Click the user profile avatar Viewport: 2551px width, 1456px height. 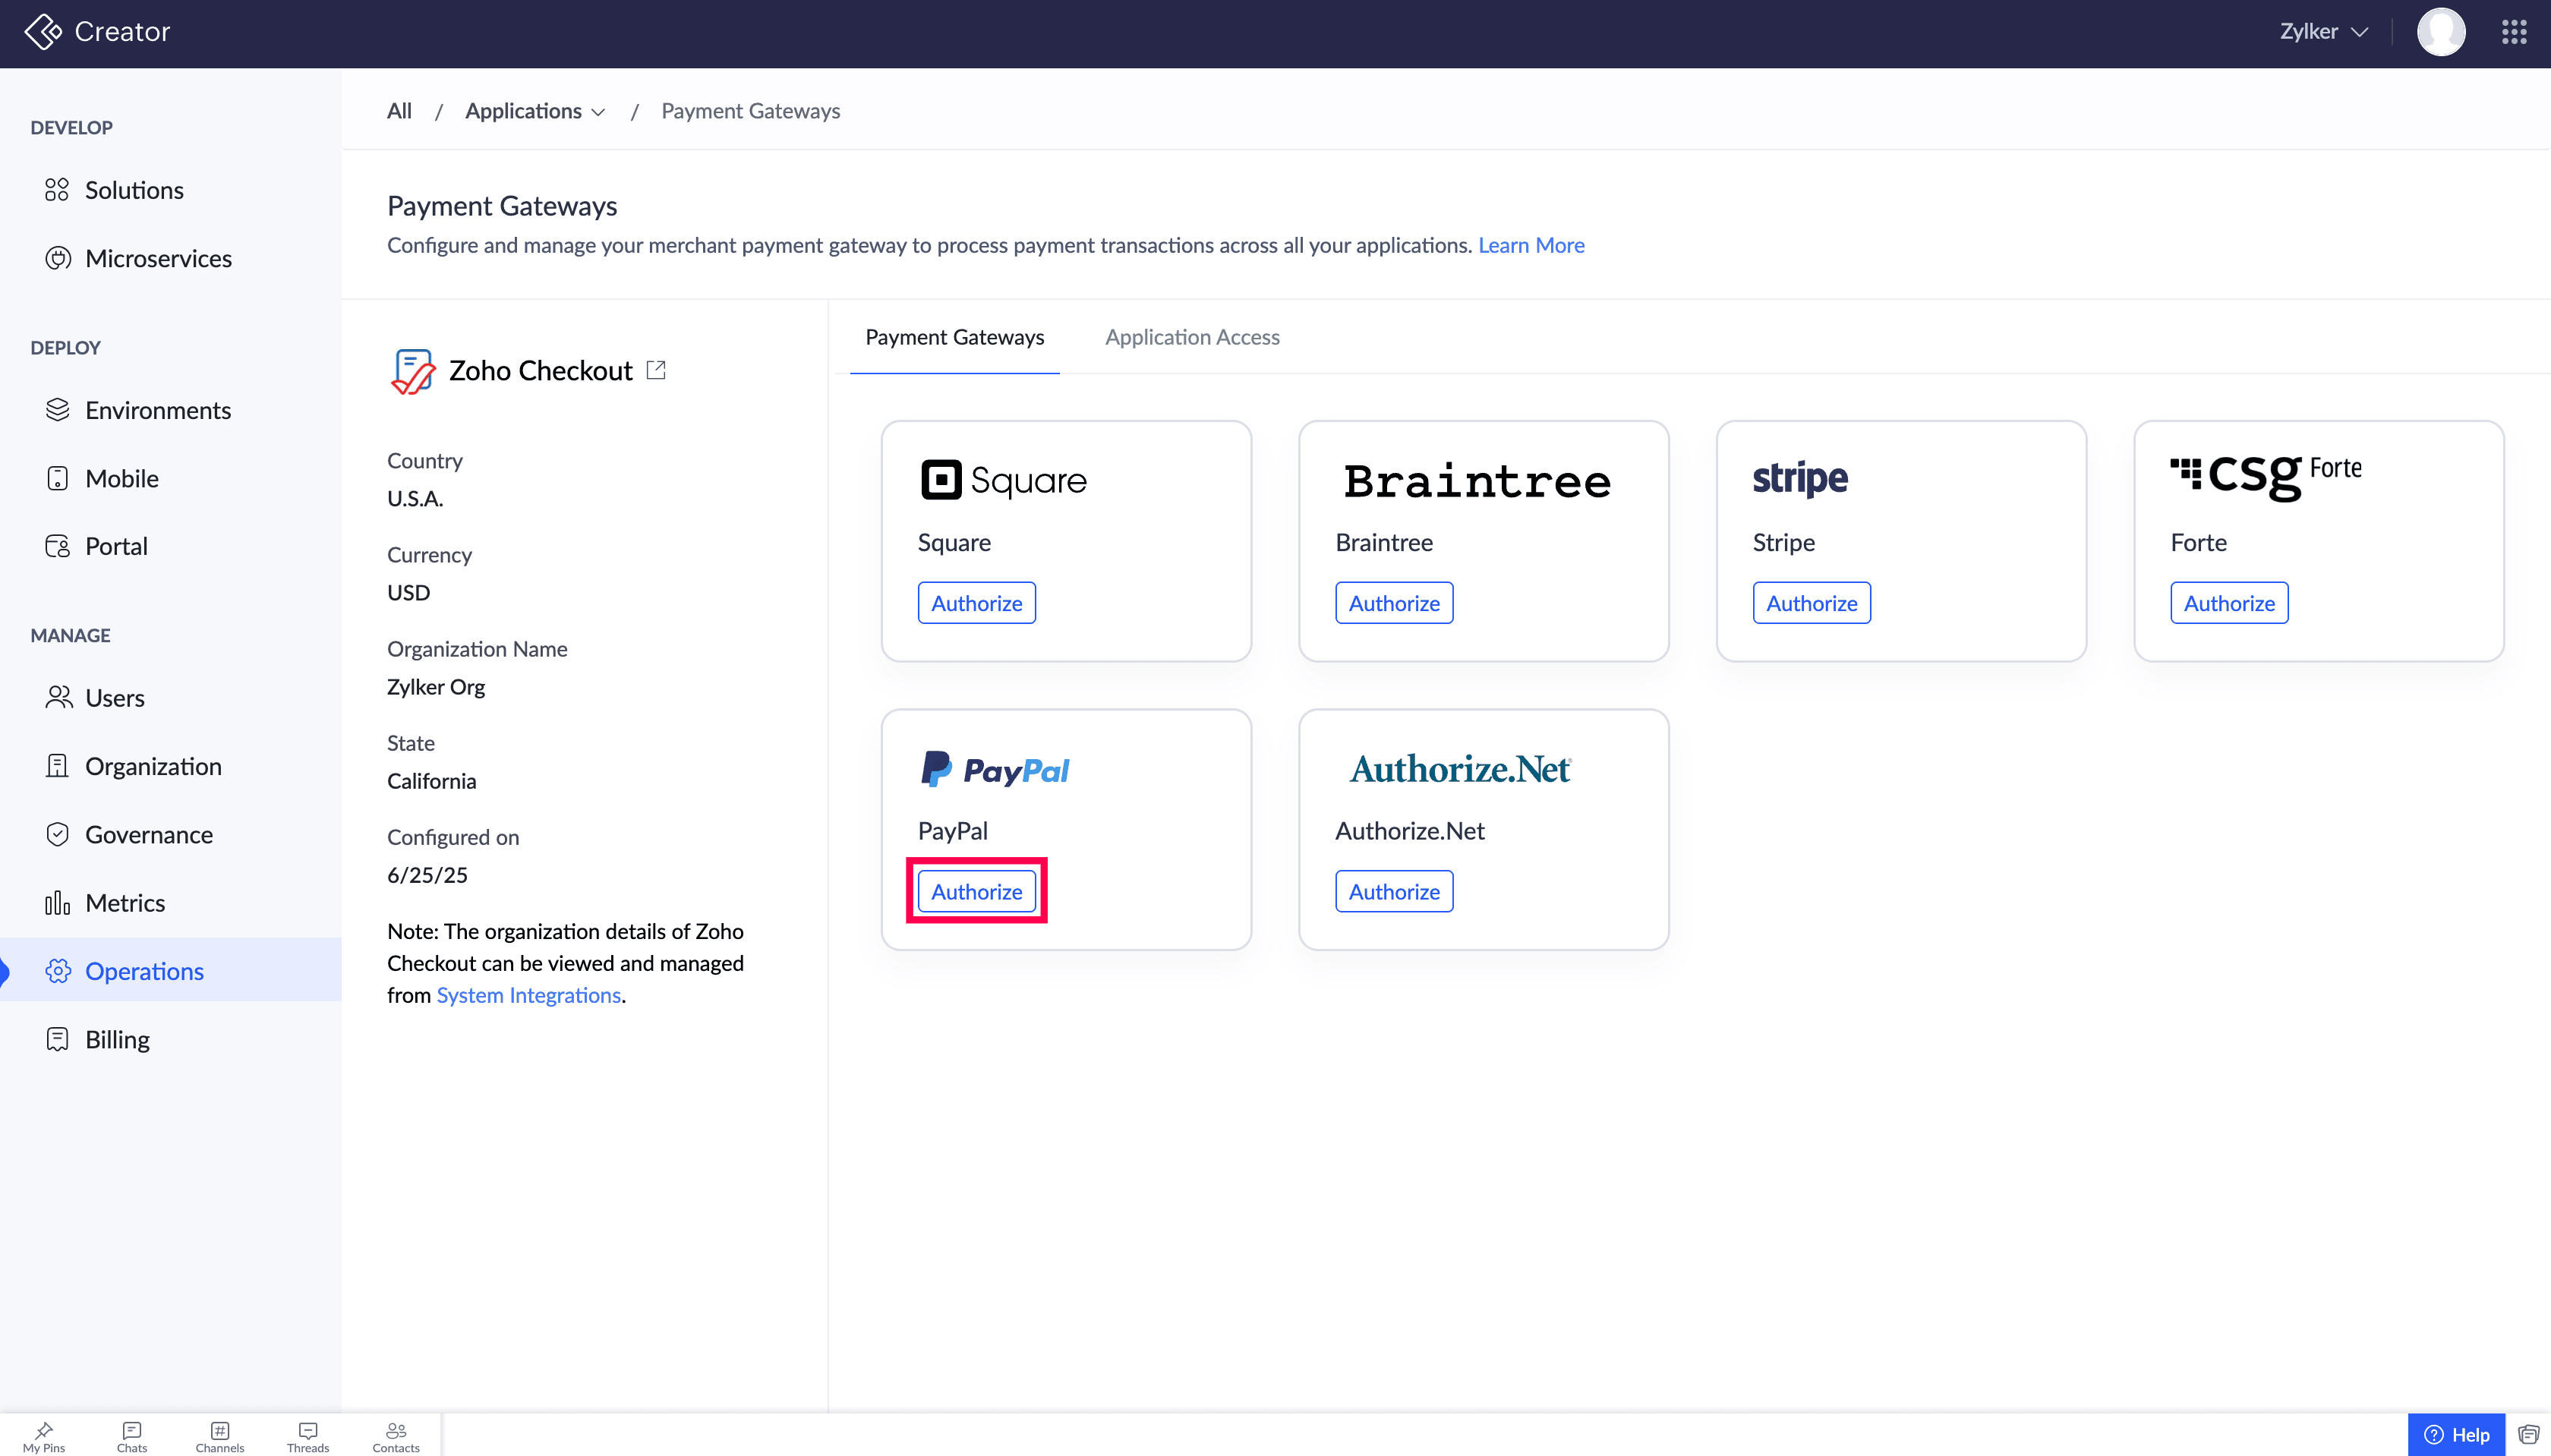[x=2440, y=32]
